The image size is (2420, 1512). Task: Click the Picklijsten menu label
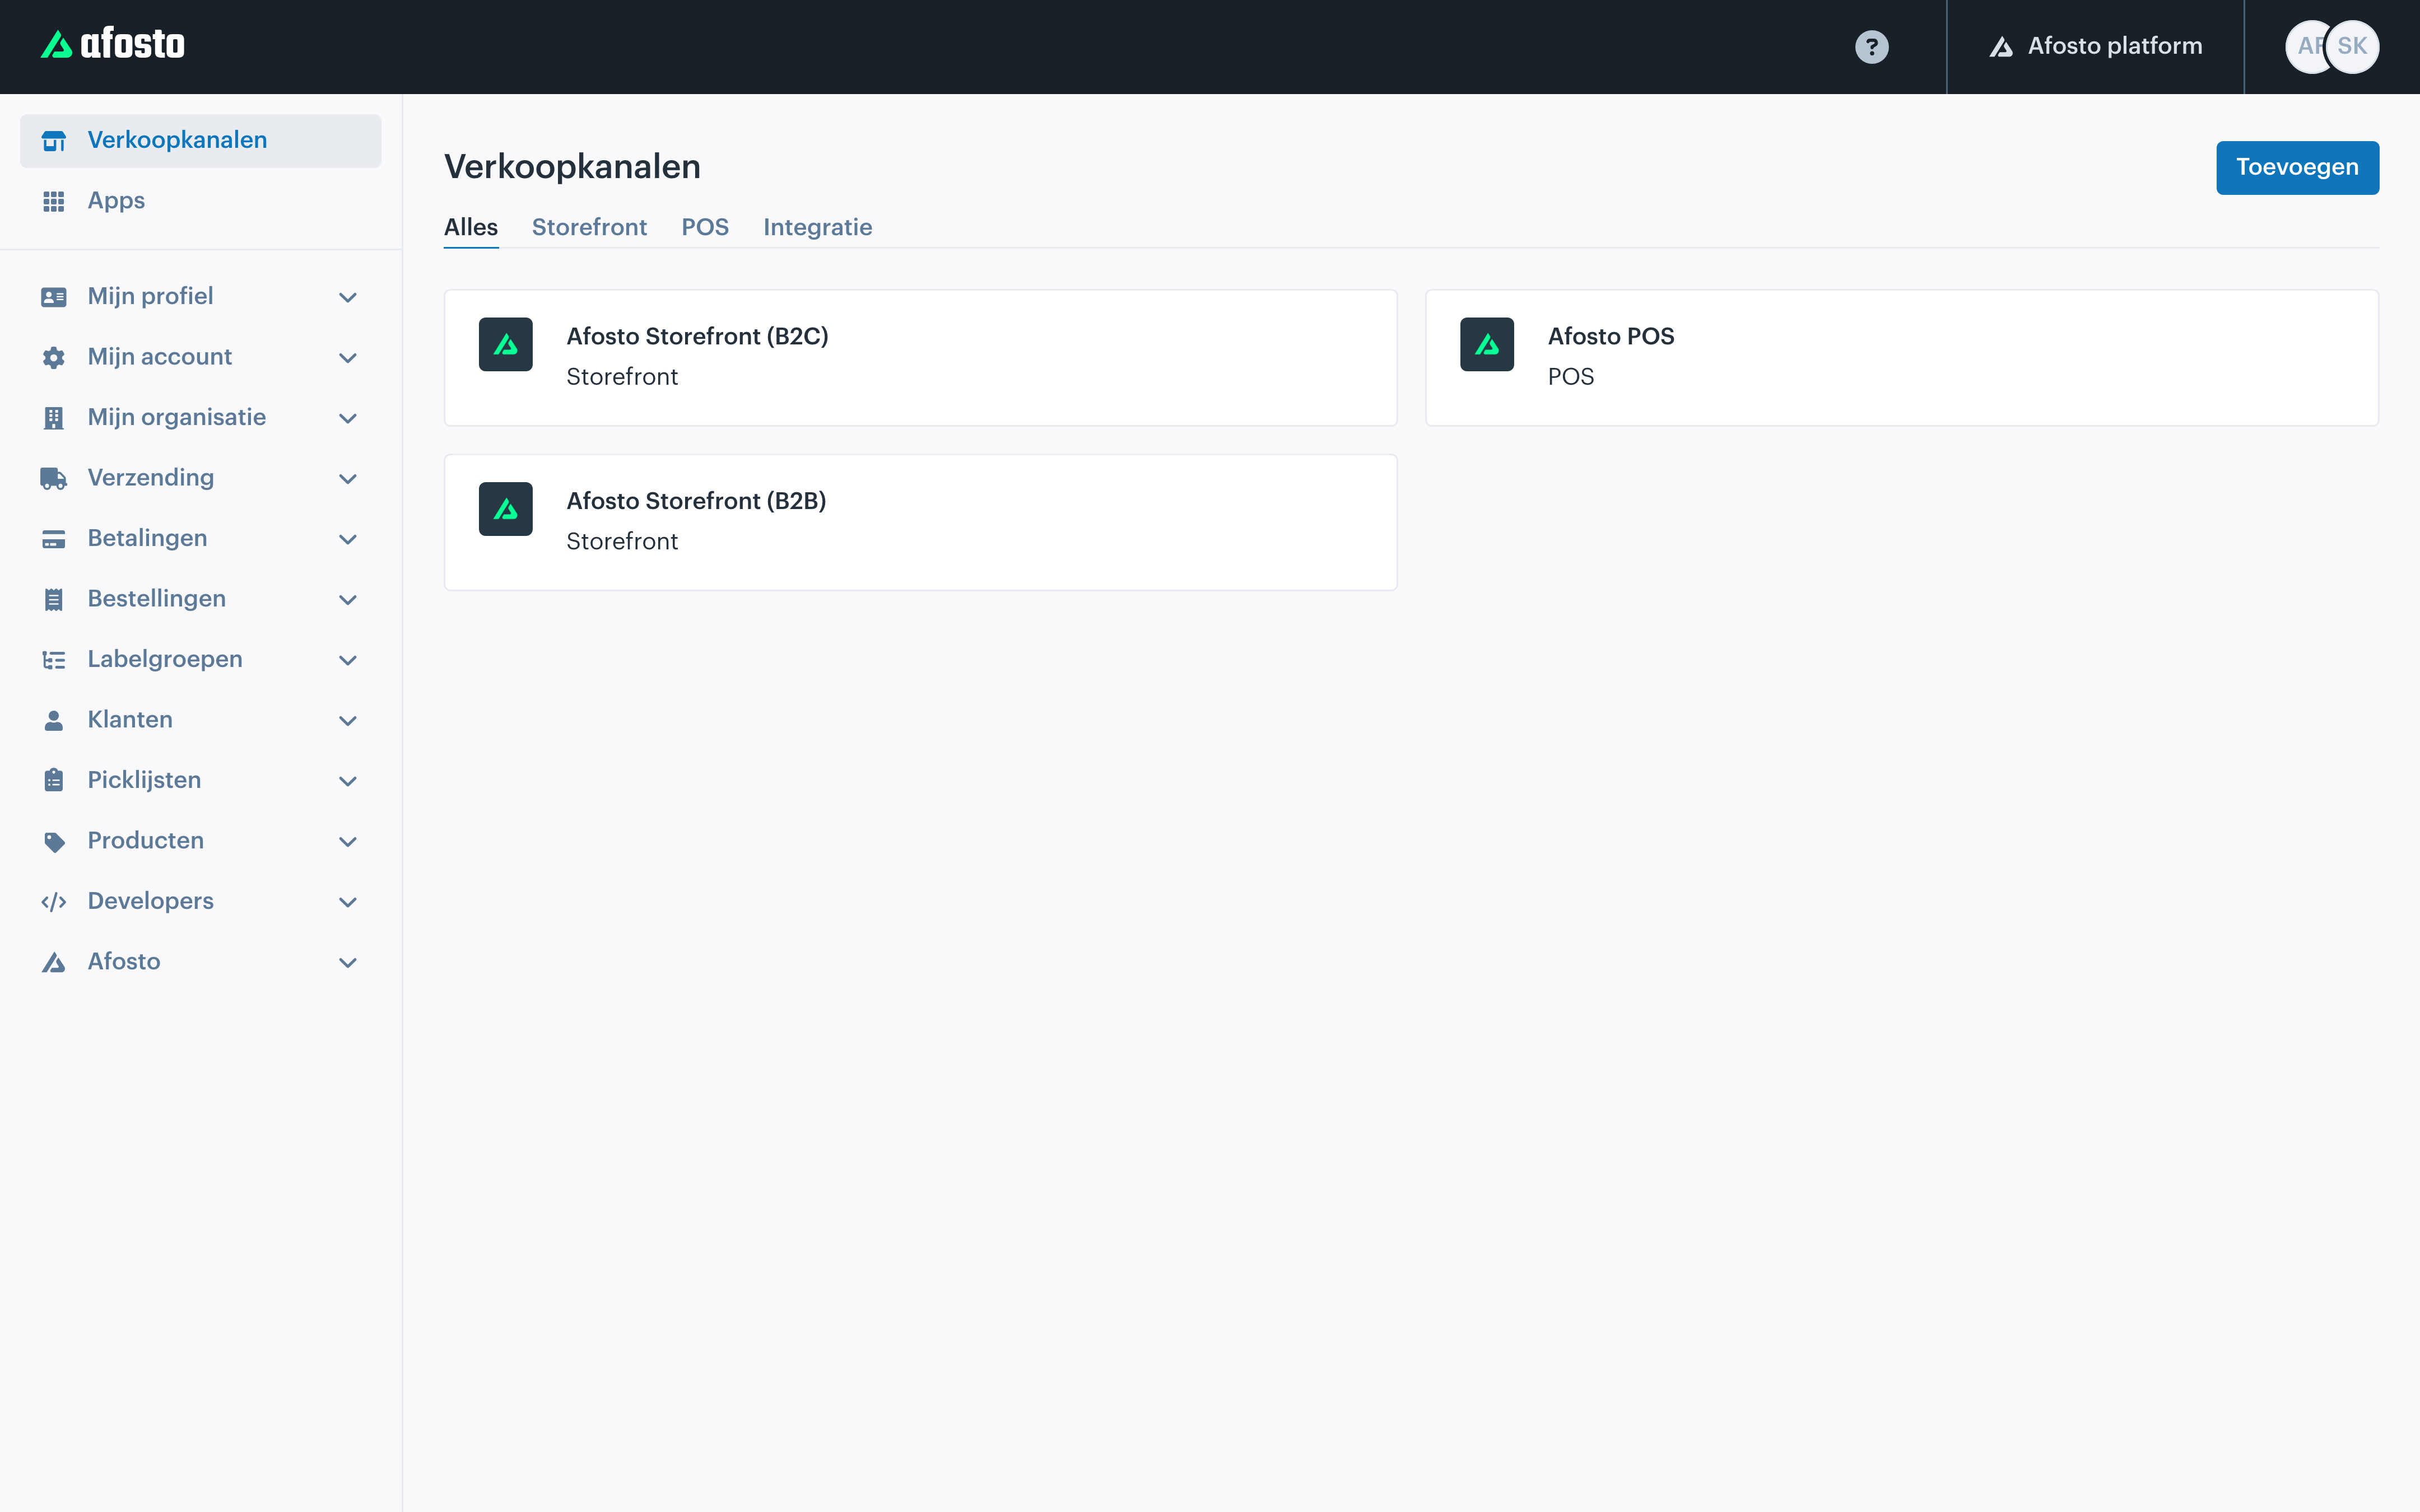[144, 780]
